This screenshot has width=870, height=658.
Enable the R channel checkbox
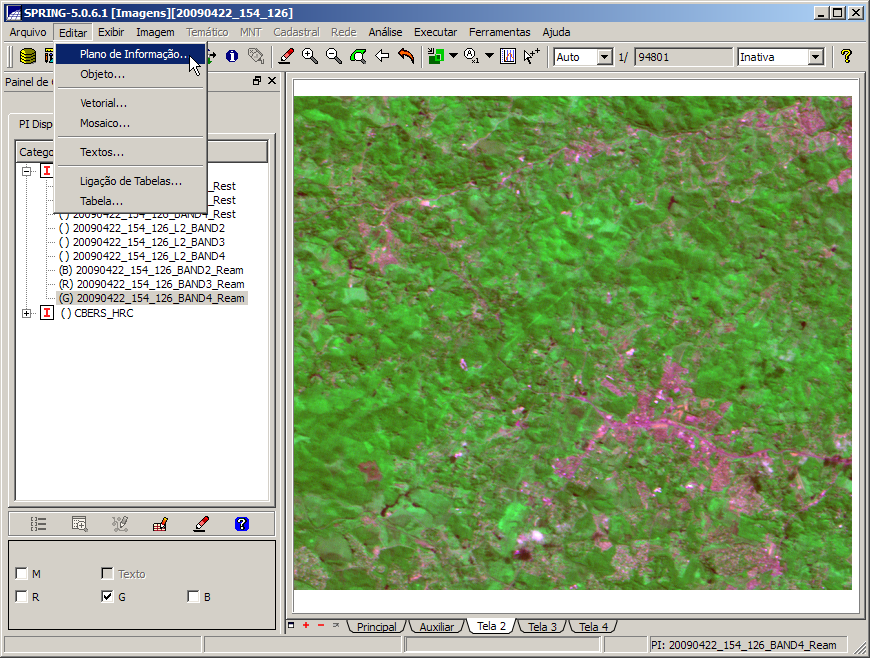(x=22, y=597)
